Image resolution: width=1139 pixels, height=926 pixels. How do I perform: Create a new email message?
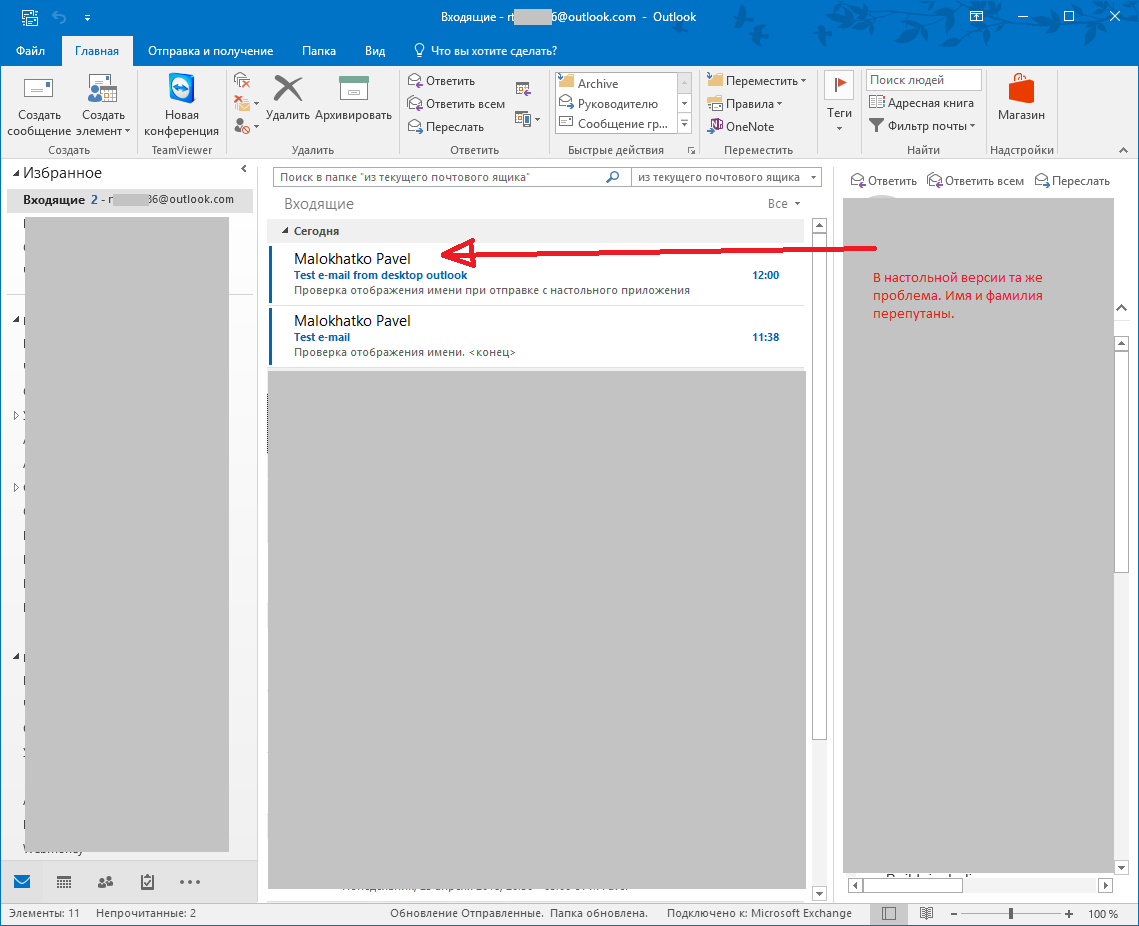click(x=38, y=106)
